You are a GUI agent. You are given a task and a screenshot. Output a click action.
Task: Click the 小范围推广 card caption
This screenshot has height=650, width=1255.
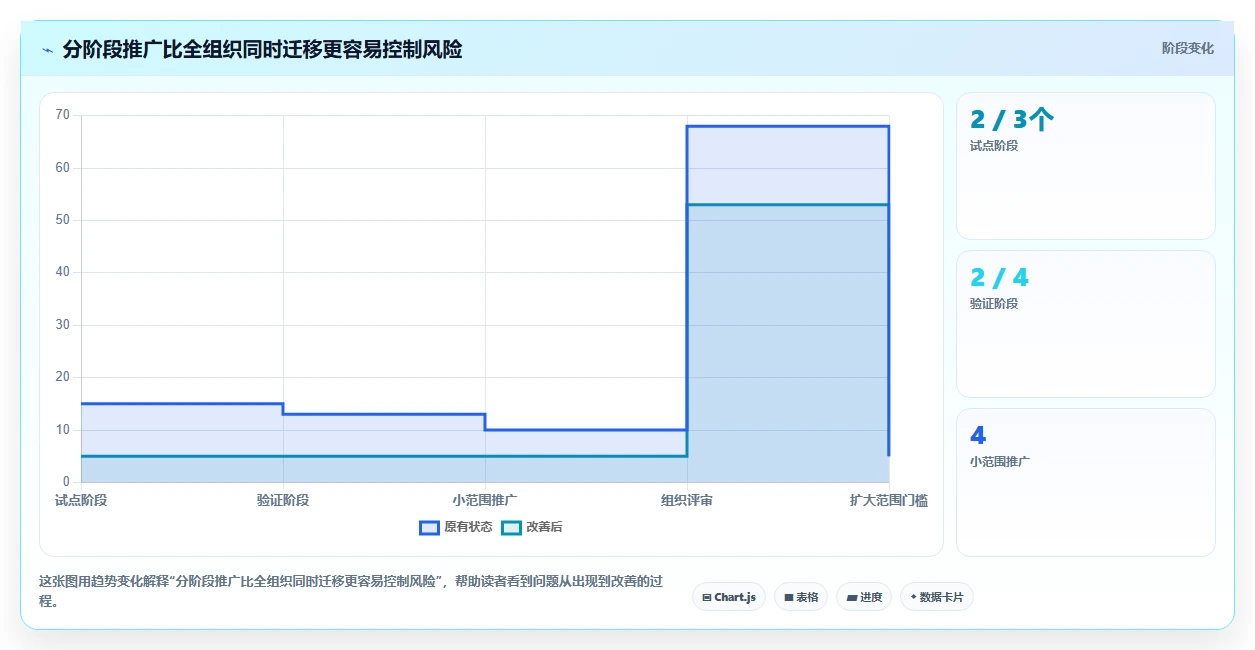(1000, 462)
